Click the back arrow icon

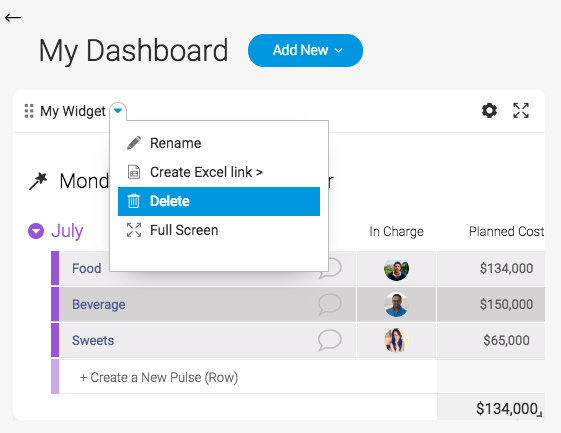click(13, 17)
